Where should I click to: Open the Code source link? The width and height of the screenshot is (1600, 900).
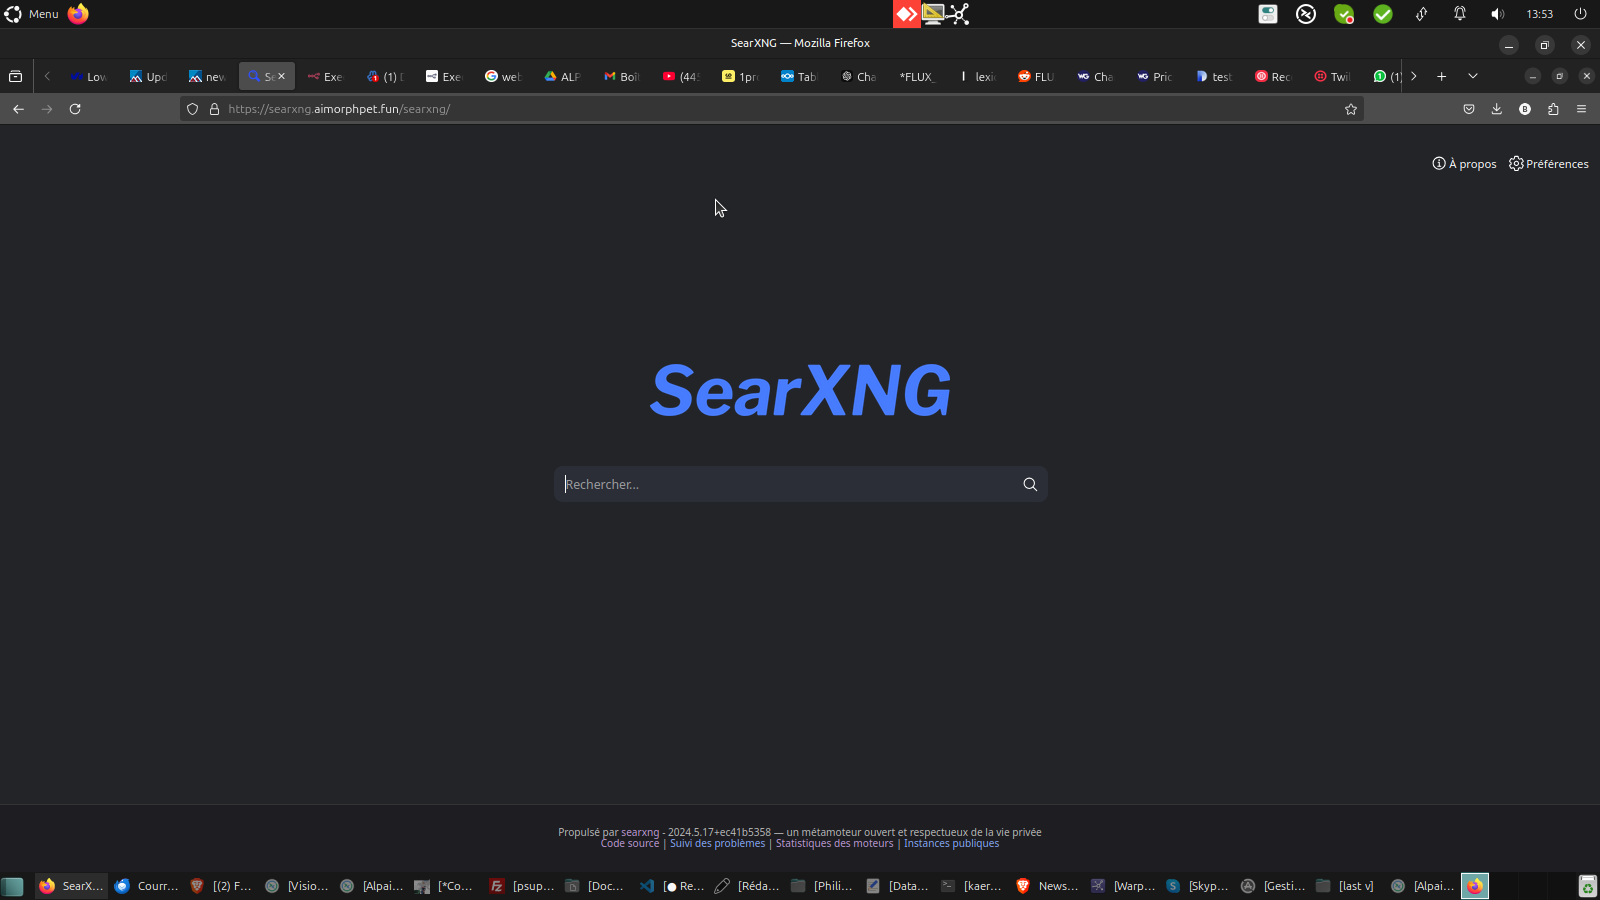[x=630, y=844]
